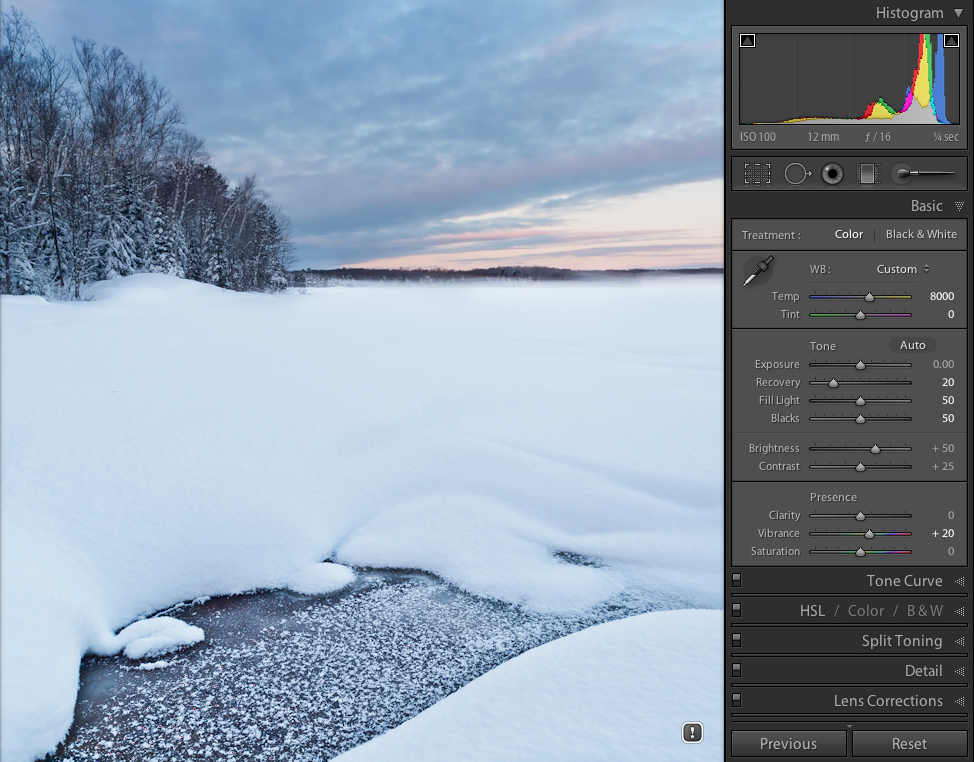974x762 pixels.
Task: Open the WB Custom preset dropdown
Action: click(903, 269)
